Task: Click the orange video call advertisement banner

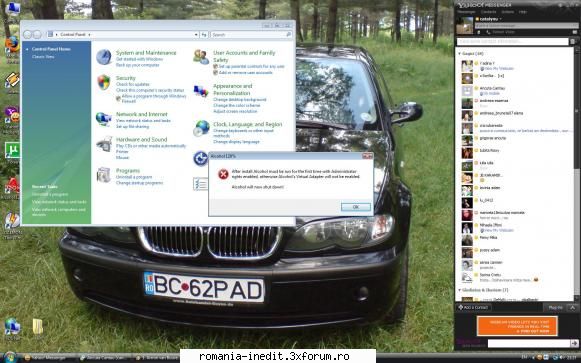Action: (517, 326)
